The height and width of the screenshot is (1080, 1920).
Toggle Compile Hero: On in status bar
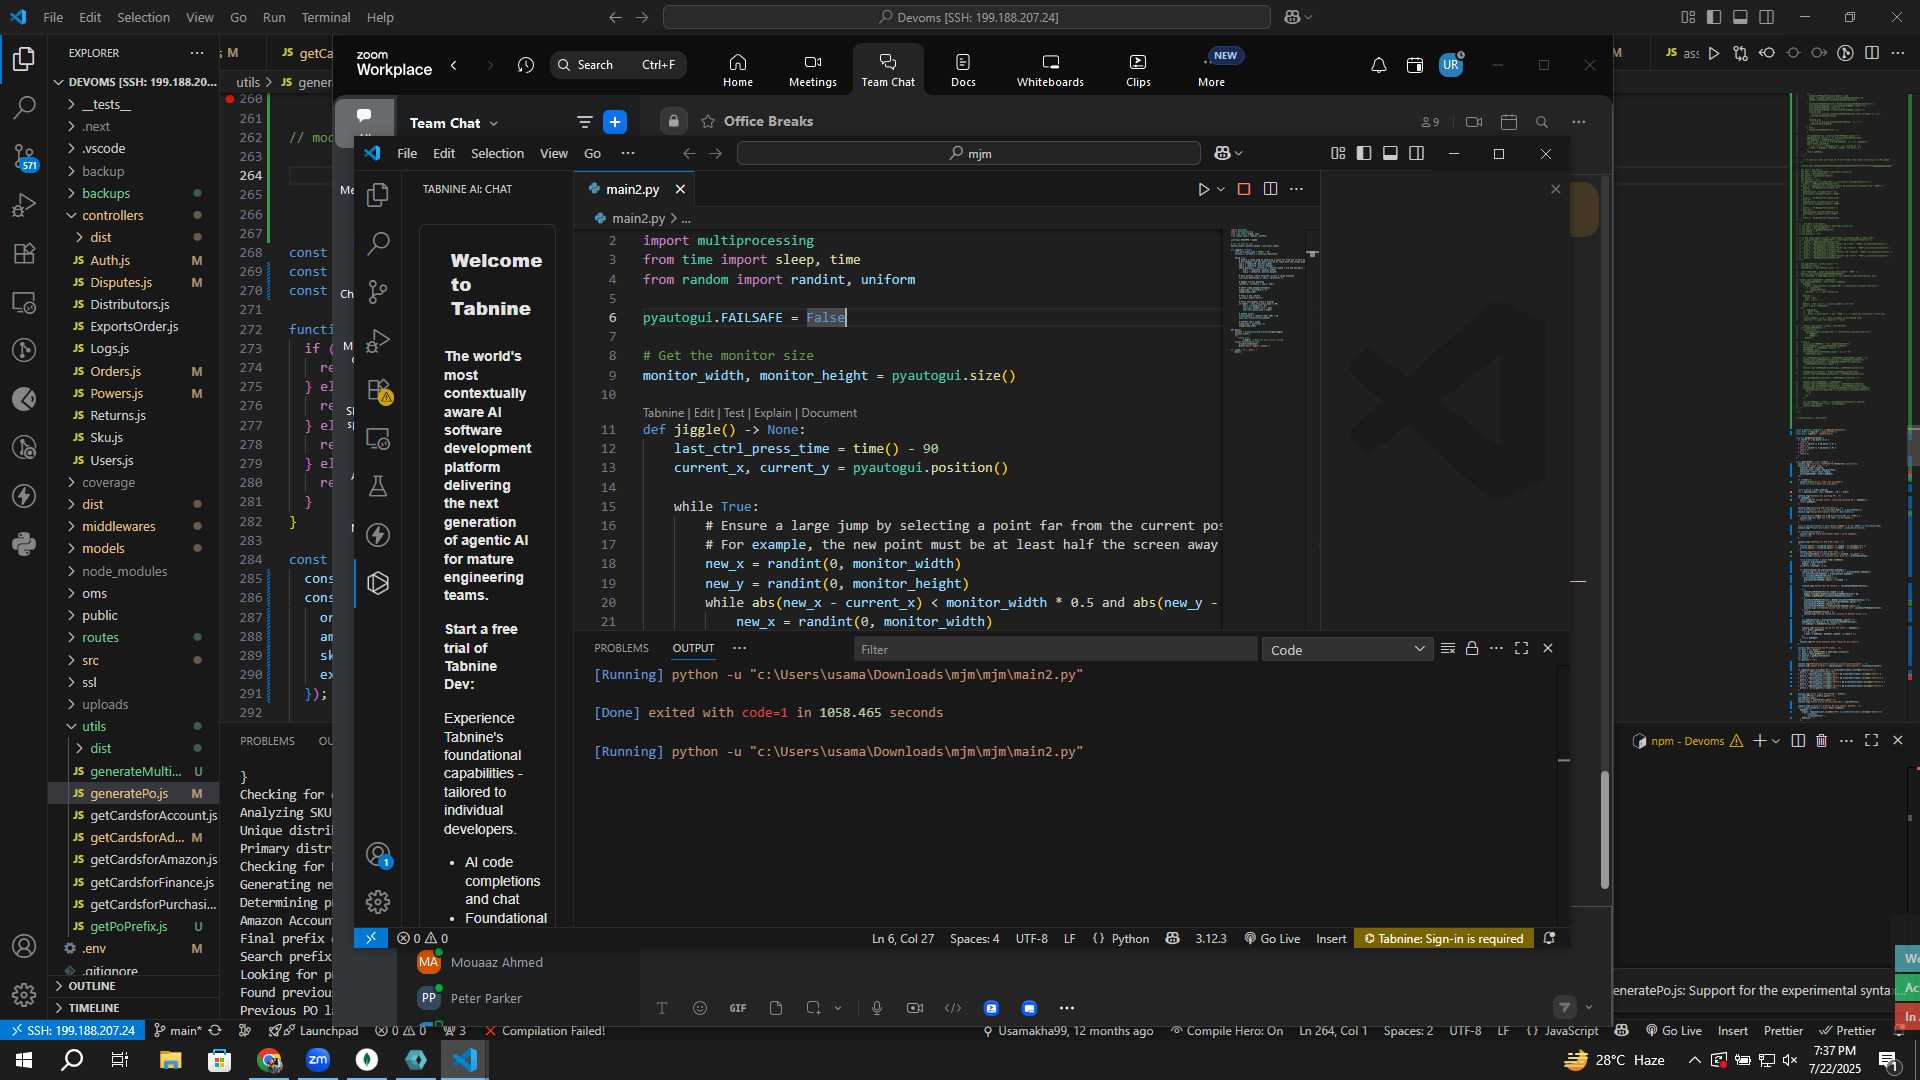[x=1226, y=1031]
